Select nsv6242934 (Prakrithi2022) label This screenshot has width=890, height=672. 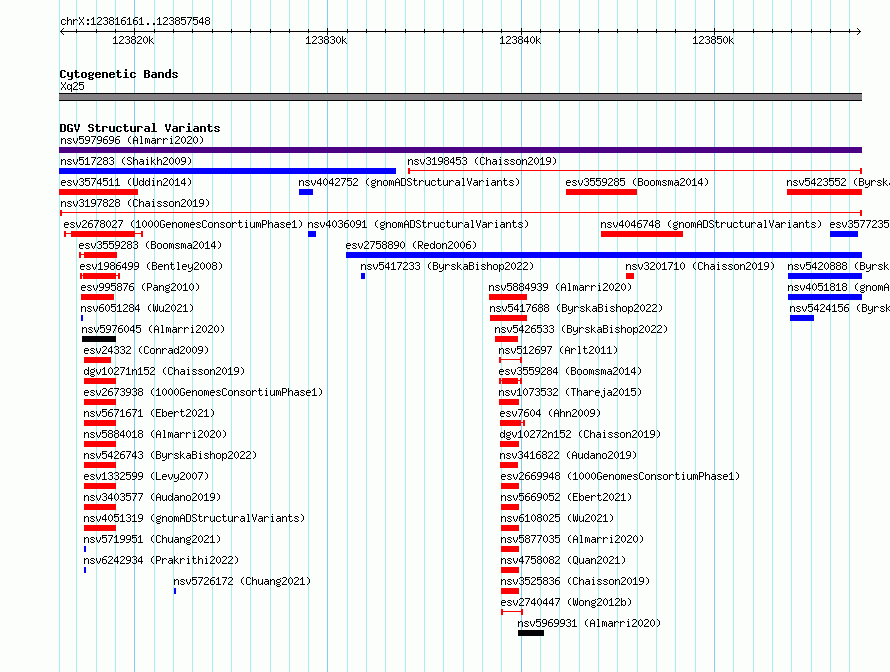point(161,560)
